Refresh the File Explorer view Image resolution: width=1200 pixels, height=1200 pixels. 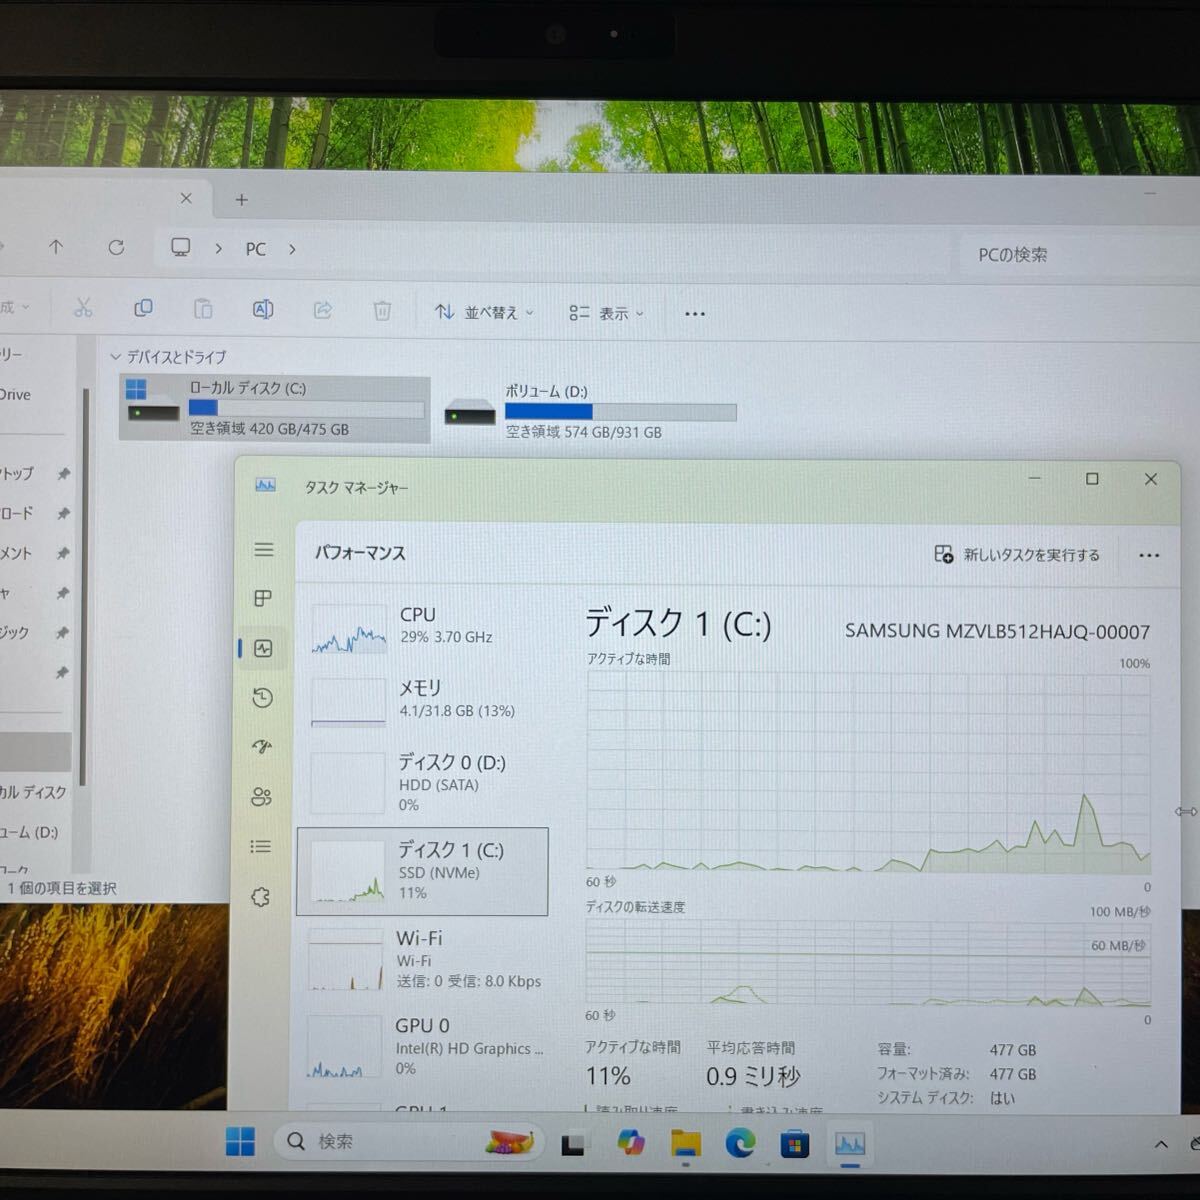[x=116, y=247]
